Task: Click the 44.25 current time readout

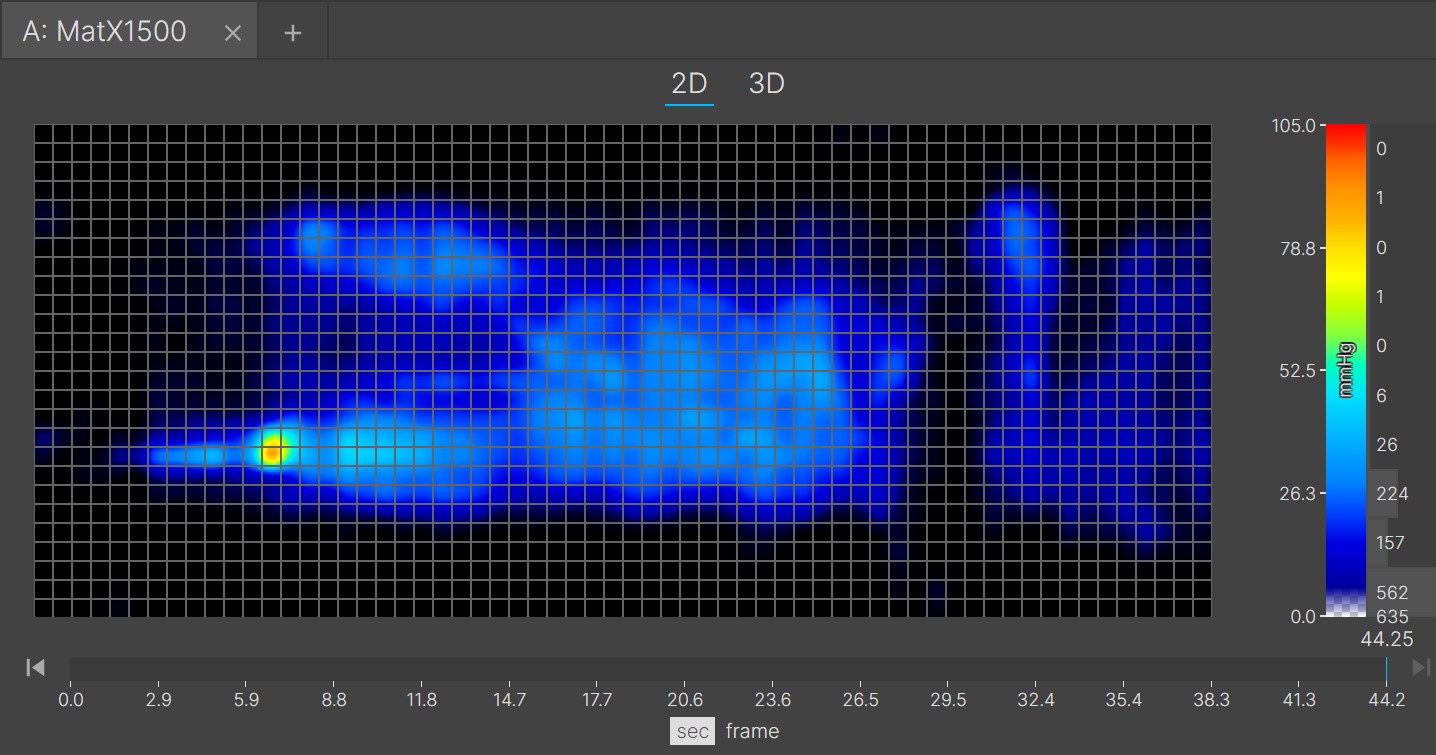Action: point(1386,640)
